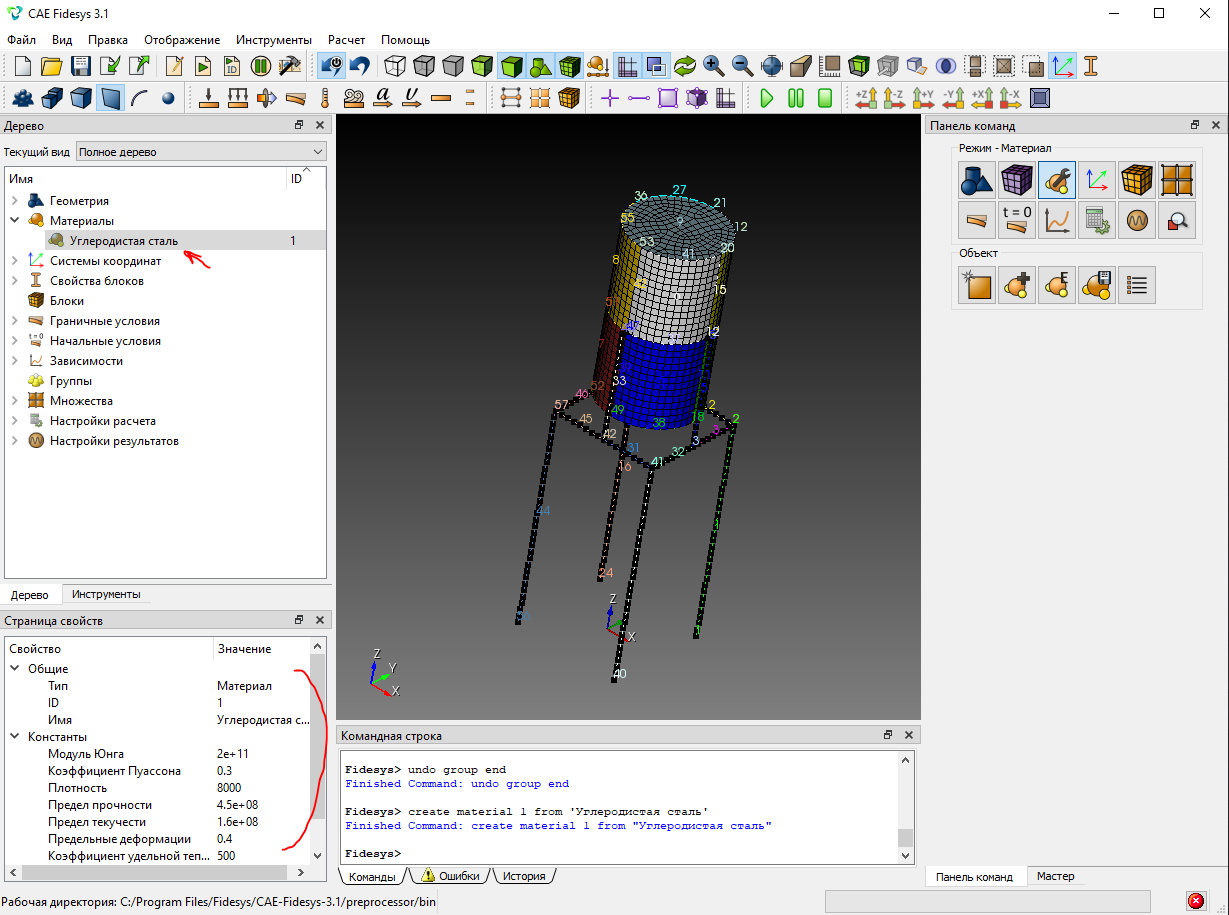The image size is (1229, 915).
Task: Set view direction to -Z
Action: [x=895, y=98]
